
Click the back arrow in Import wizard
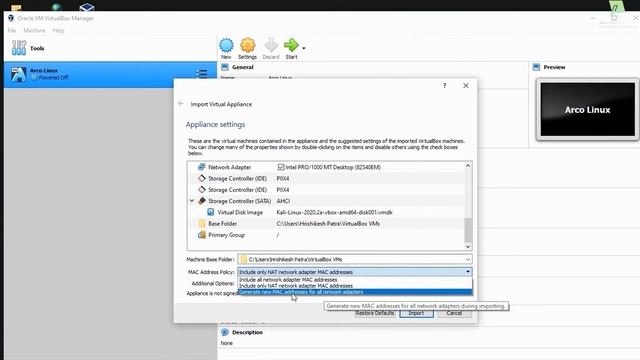tap(181, 104)
